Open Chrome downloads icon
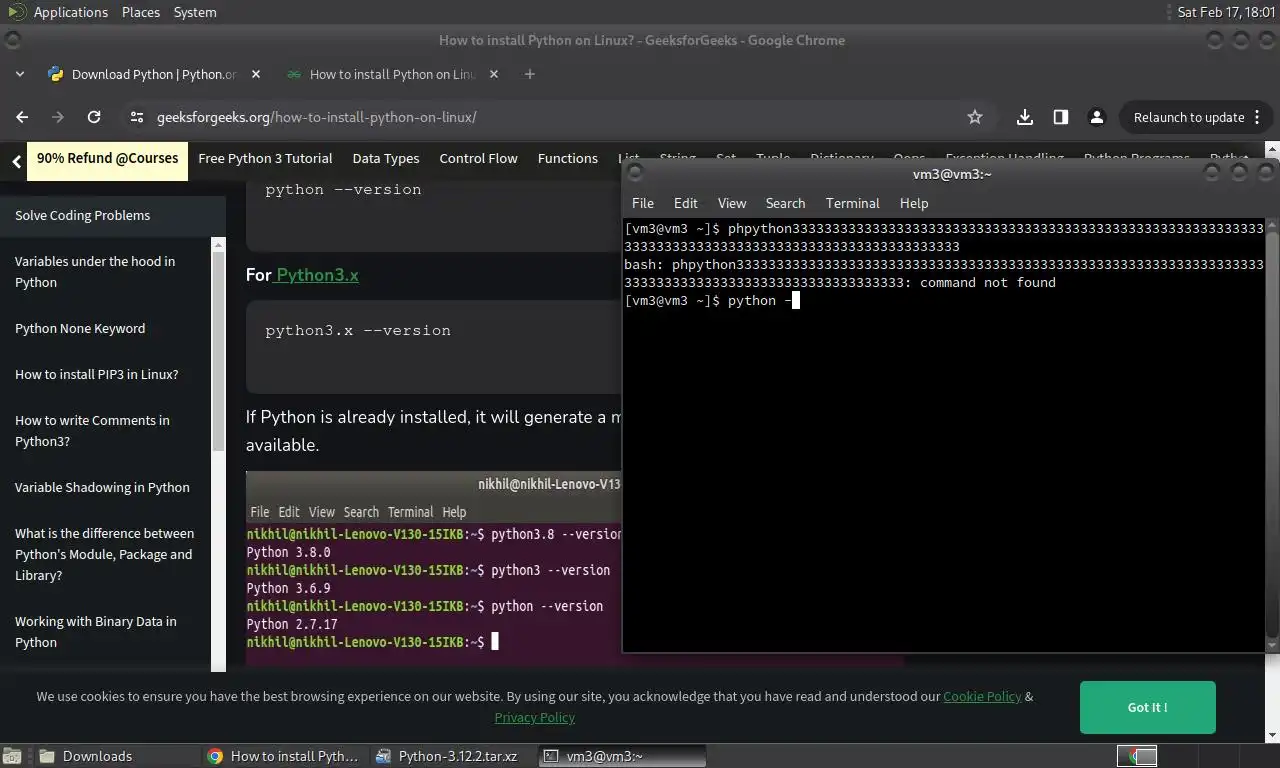This screenshot has height=768, width=1280. coord(1025,117)
